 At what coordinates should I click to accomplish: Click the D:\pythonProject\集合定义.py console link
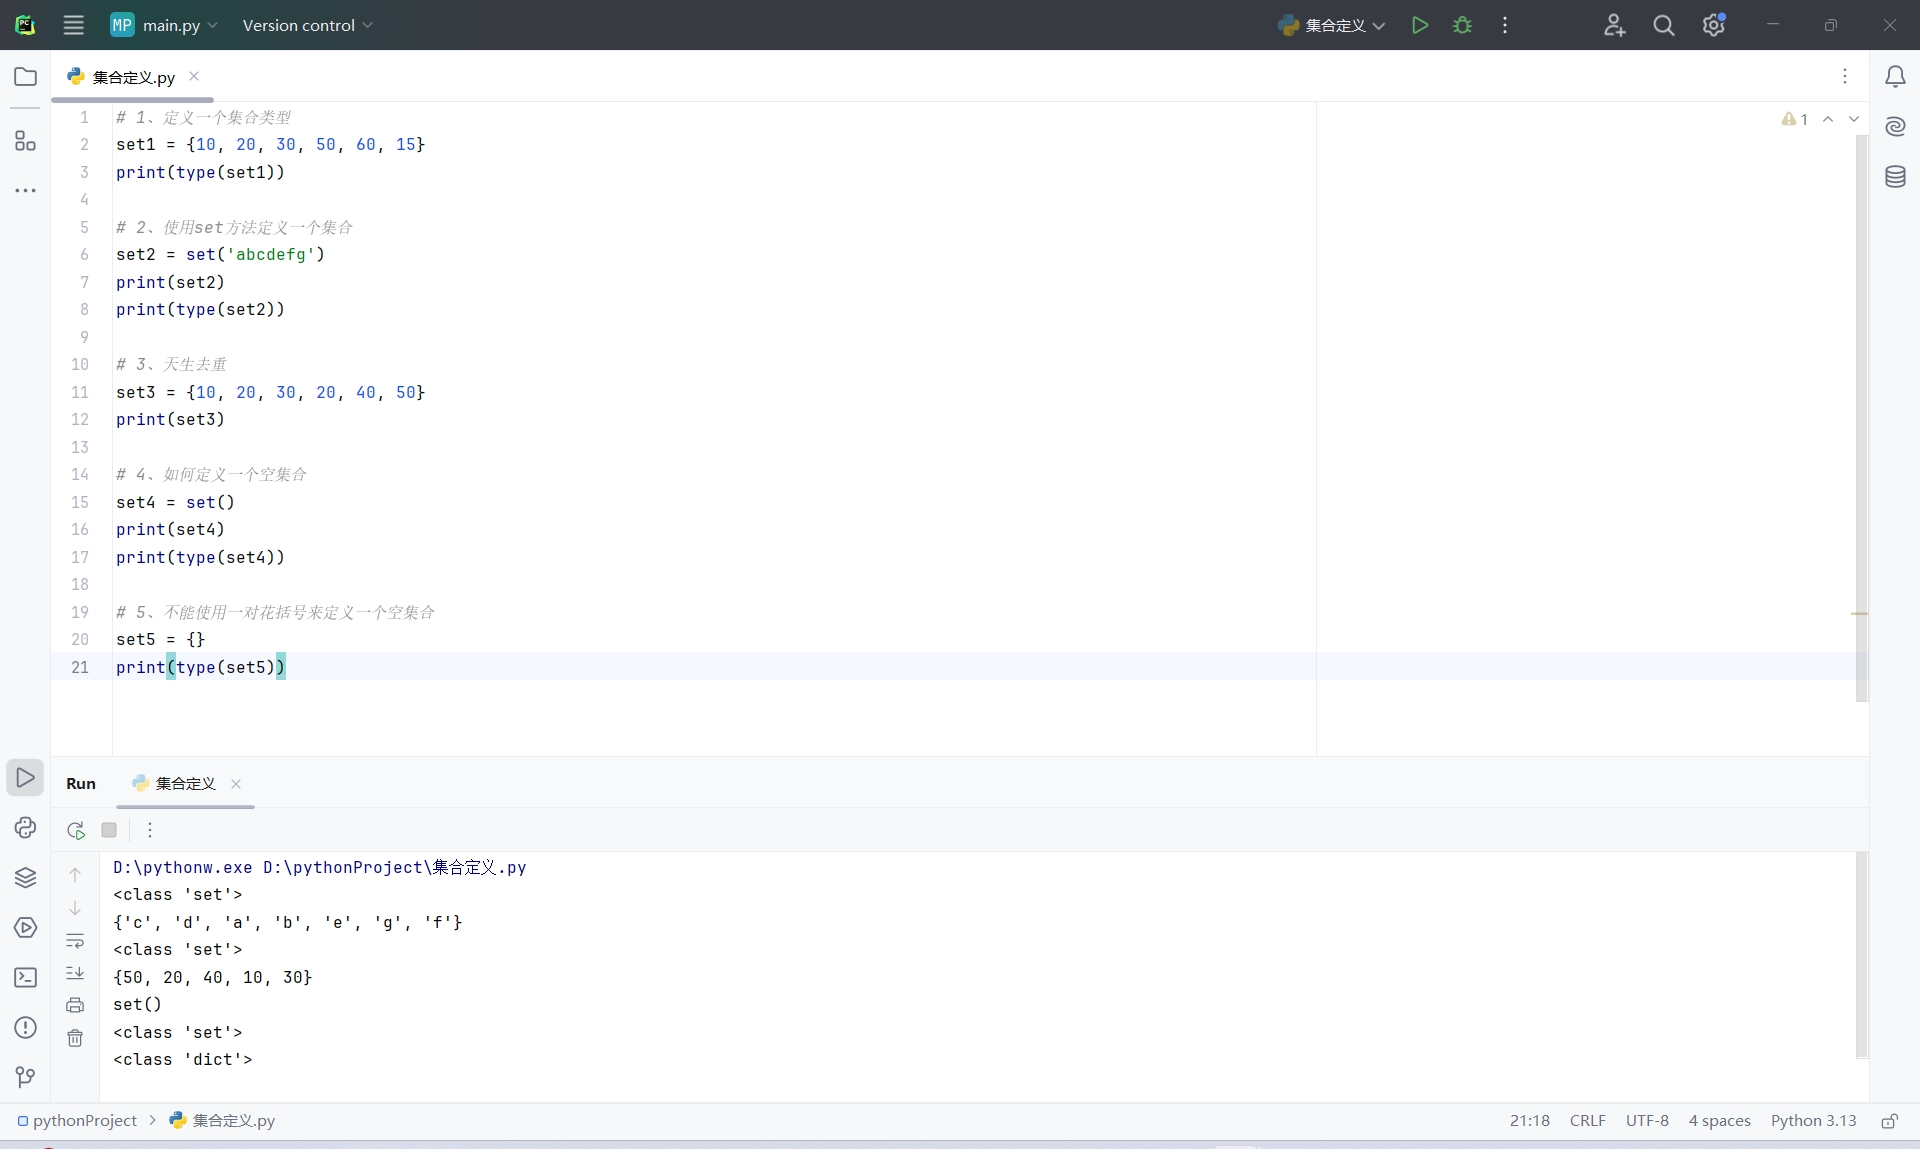394,867
